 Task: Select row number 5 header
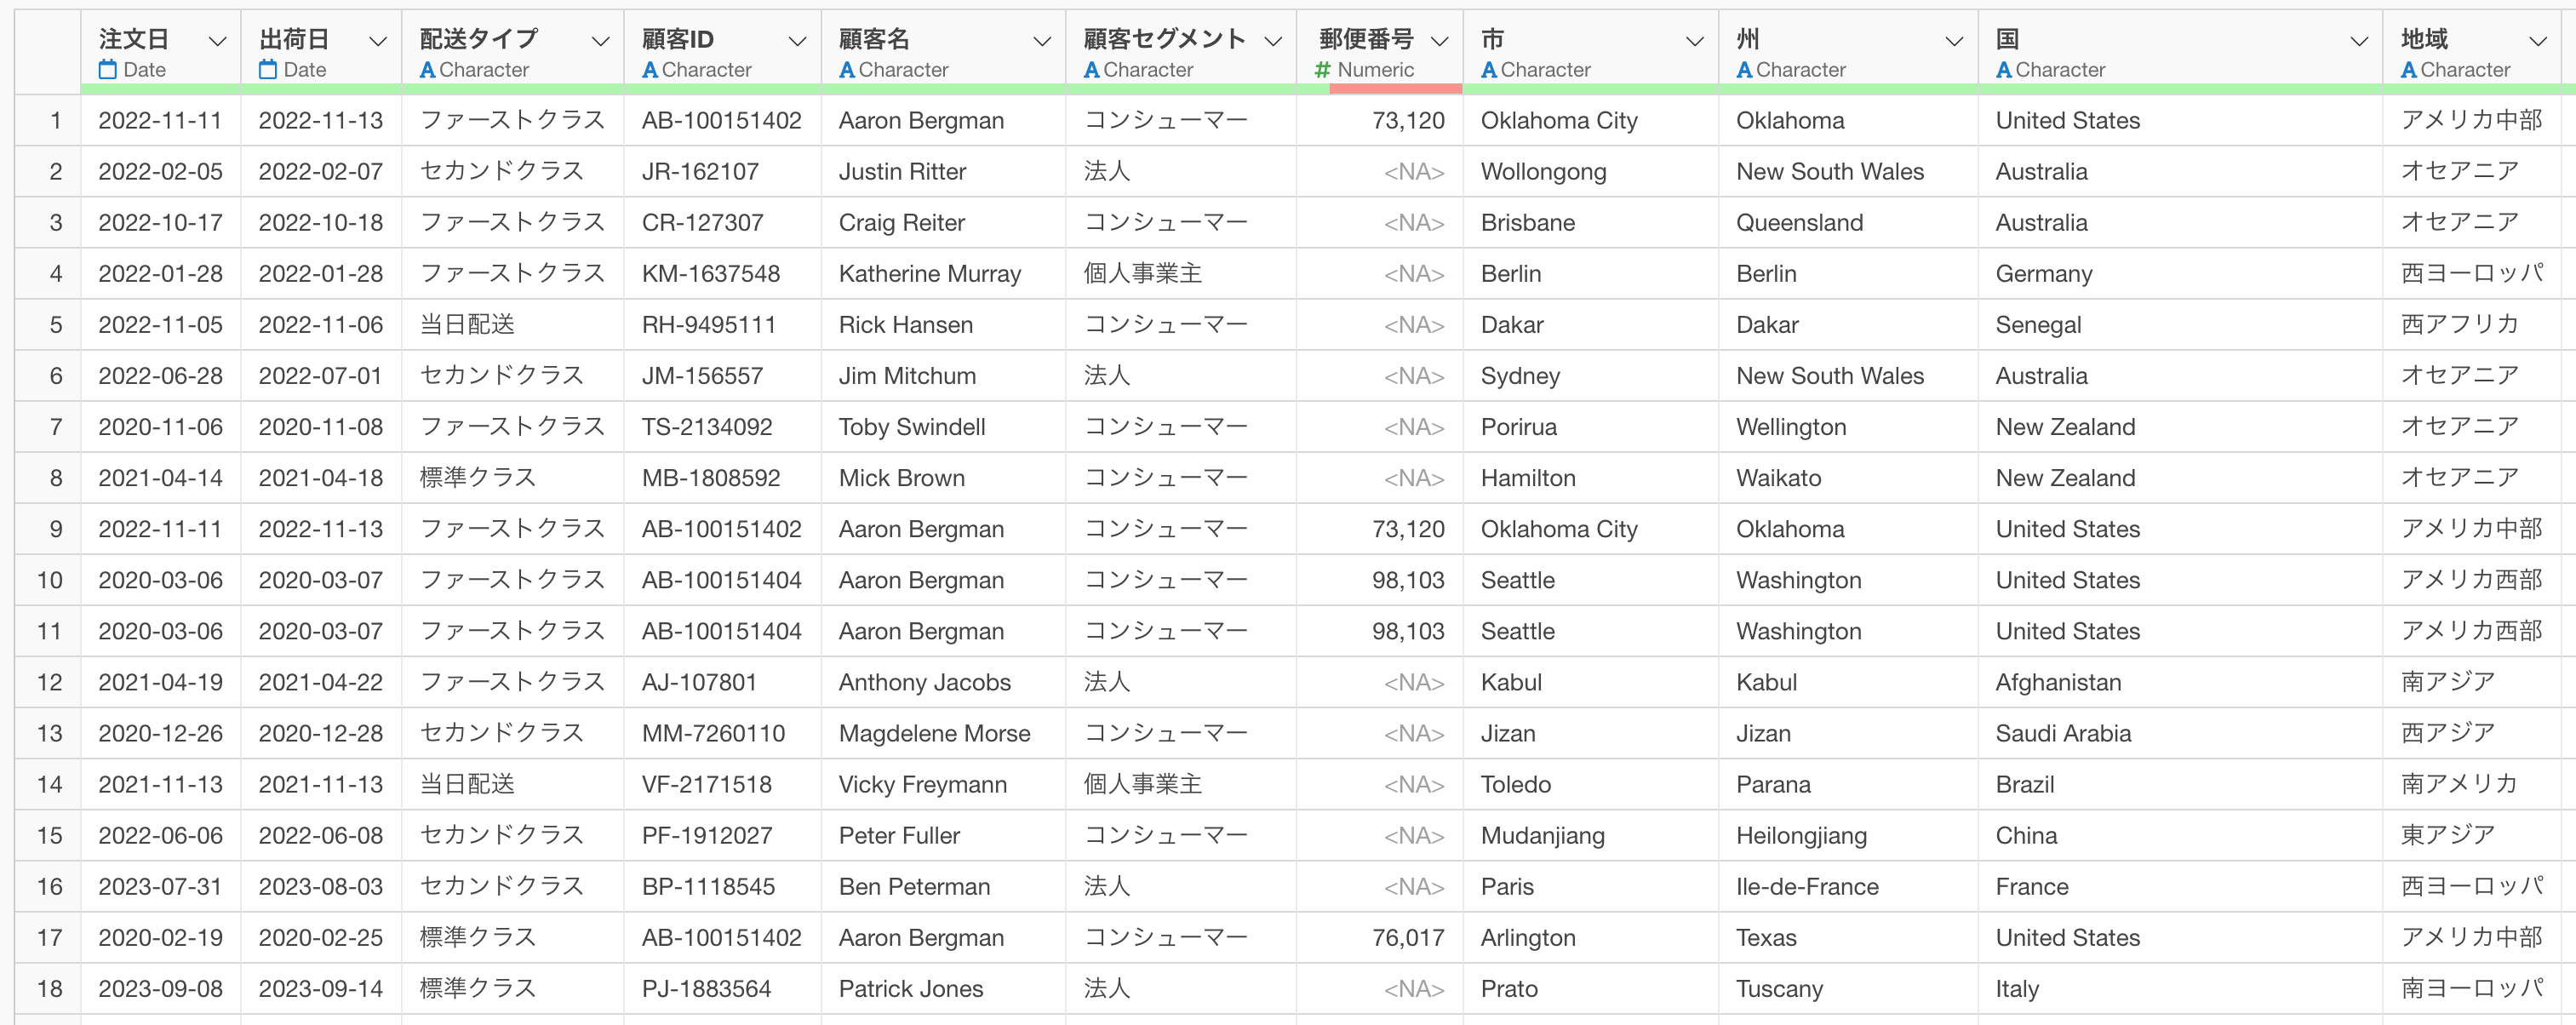click(56, 325)
